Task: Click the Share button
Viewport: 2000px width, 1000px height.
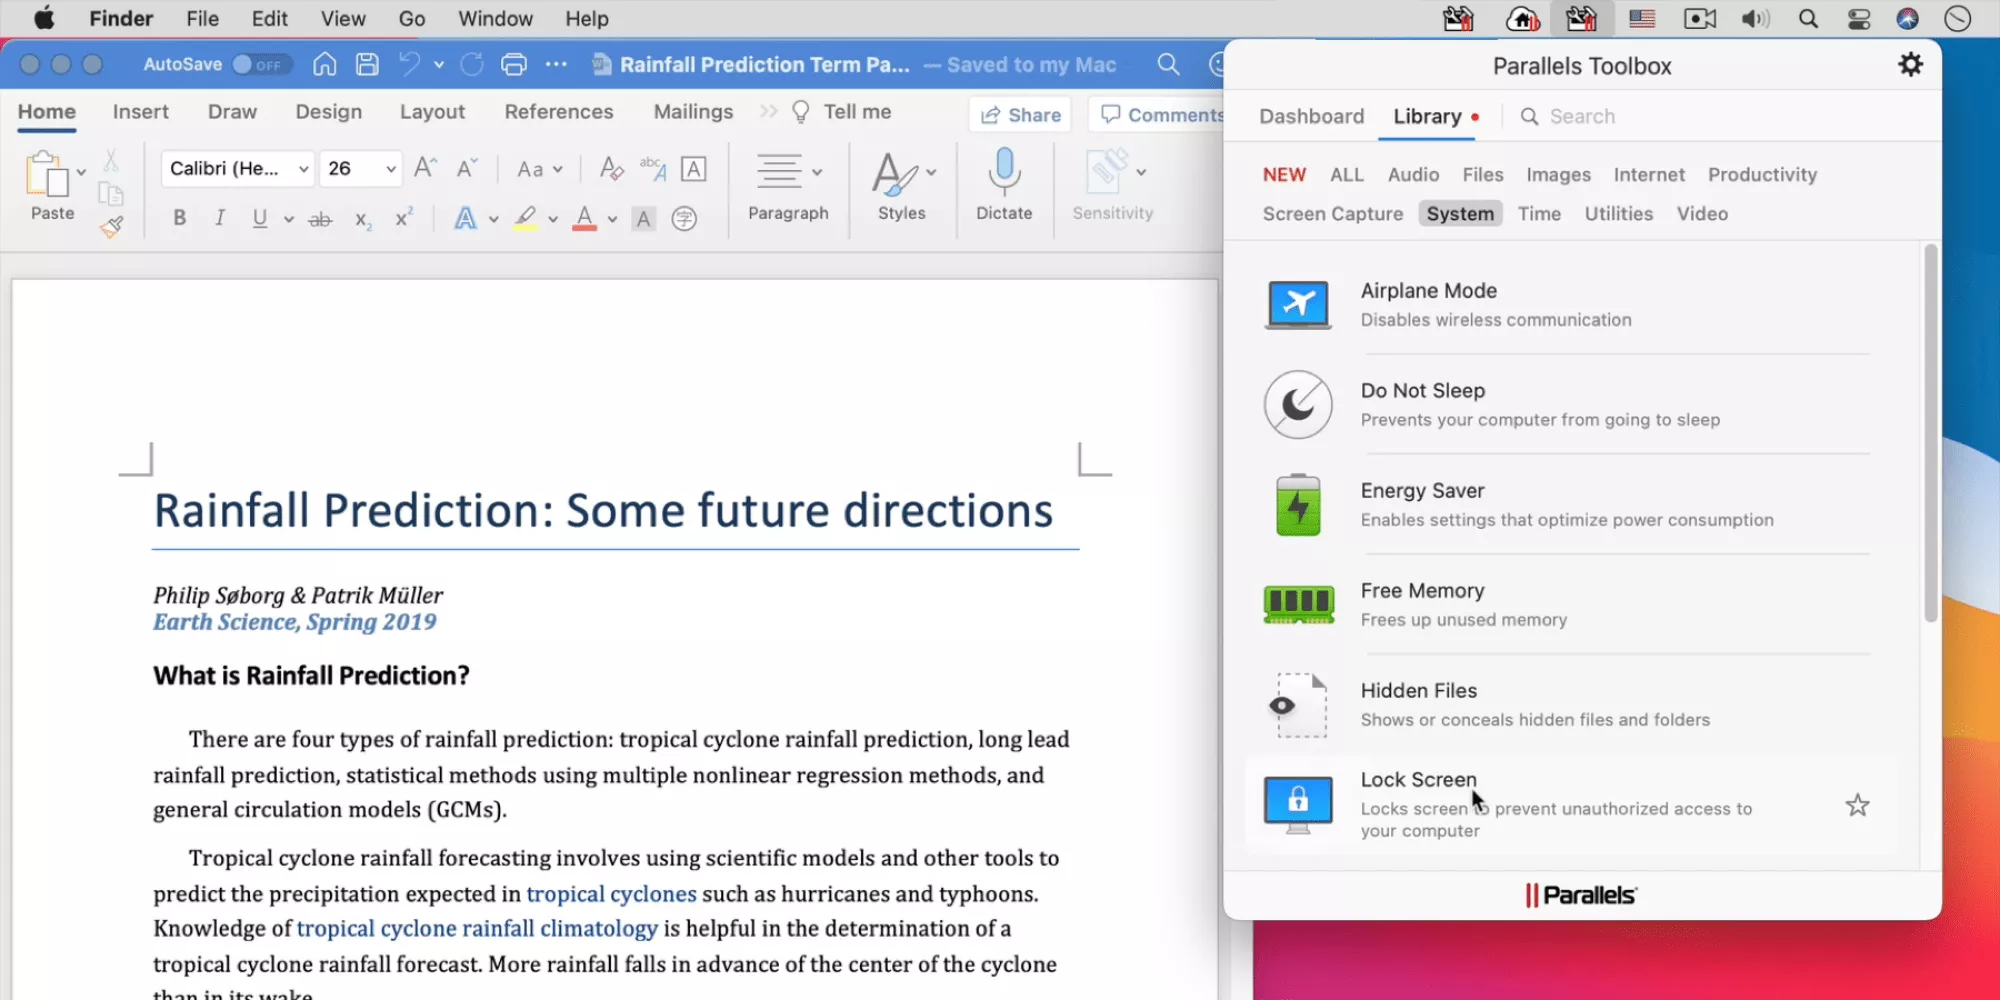Action: [x=1020, y=115]
